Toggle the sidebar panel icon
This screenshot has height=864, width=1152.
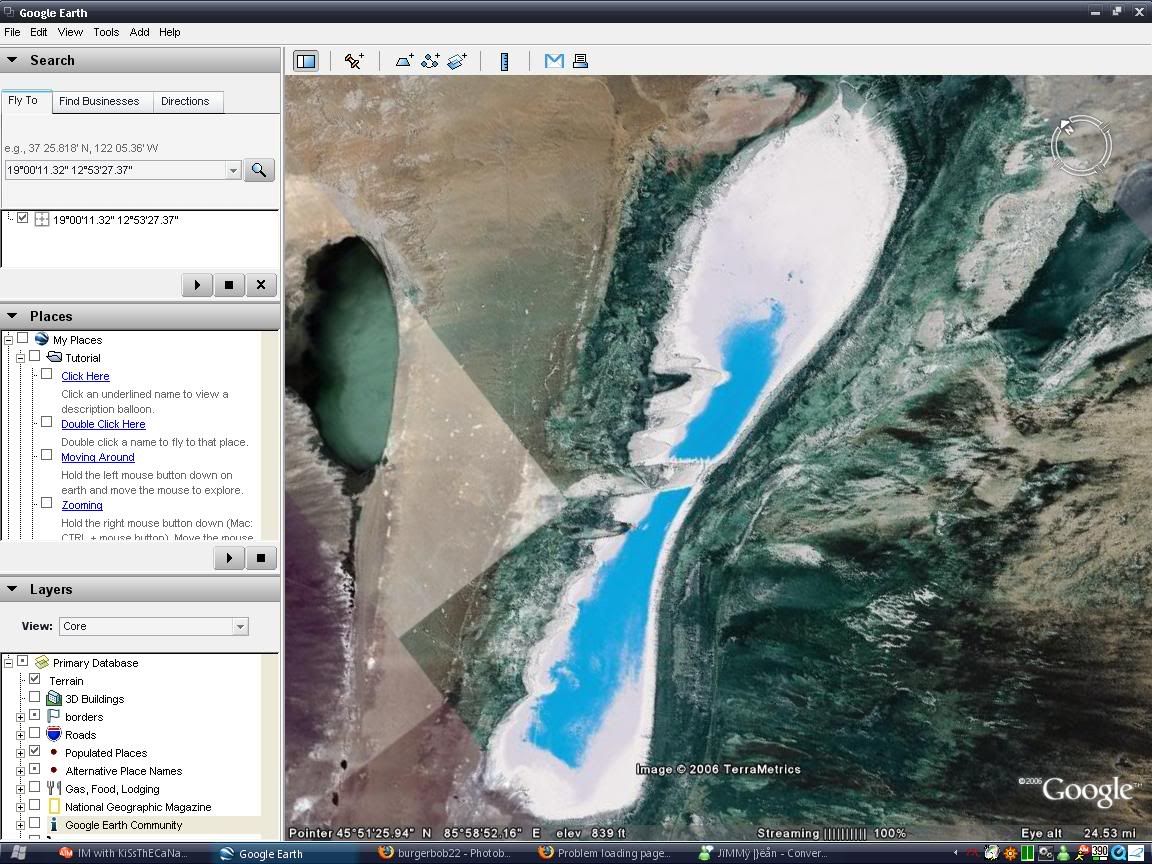[x=306, y=61]
